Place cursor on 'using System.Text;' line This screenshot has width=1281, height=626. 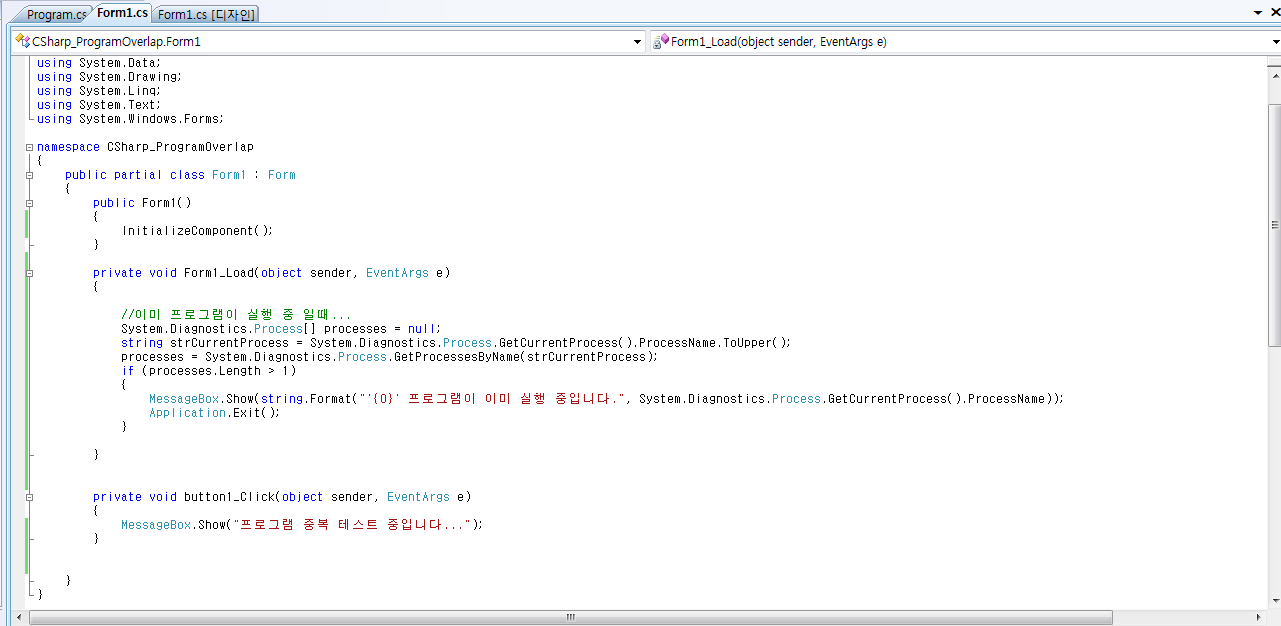click(98, 105)
